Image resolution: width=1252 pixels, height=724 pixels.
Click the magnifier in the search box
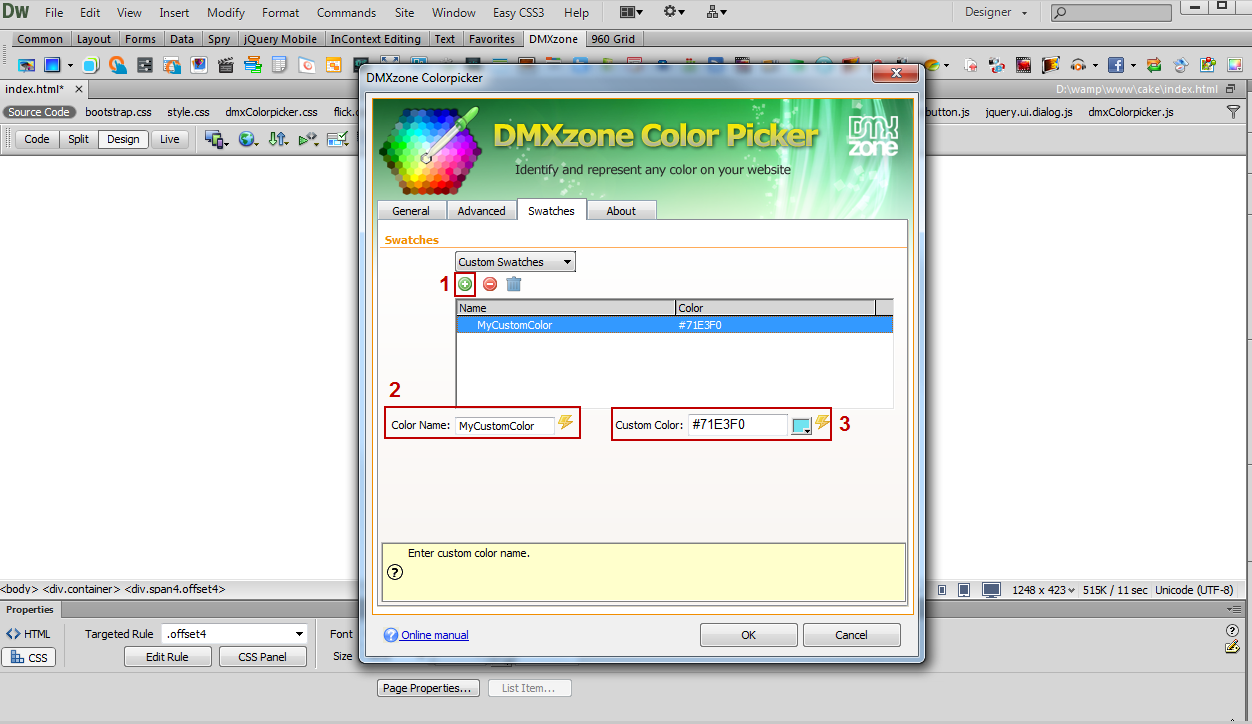1061,13
